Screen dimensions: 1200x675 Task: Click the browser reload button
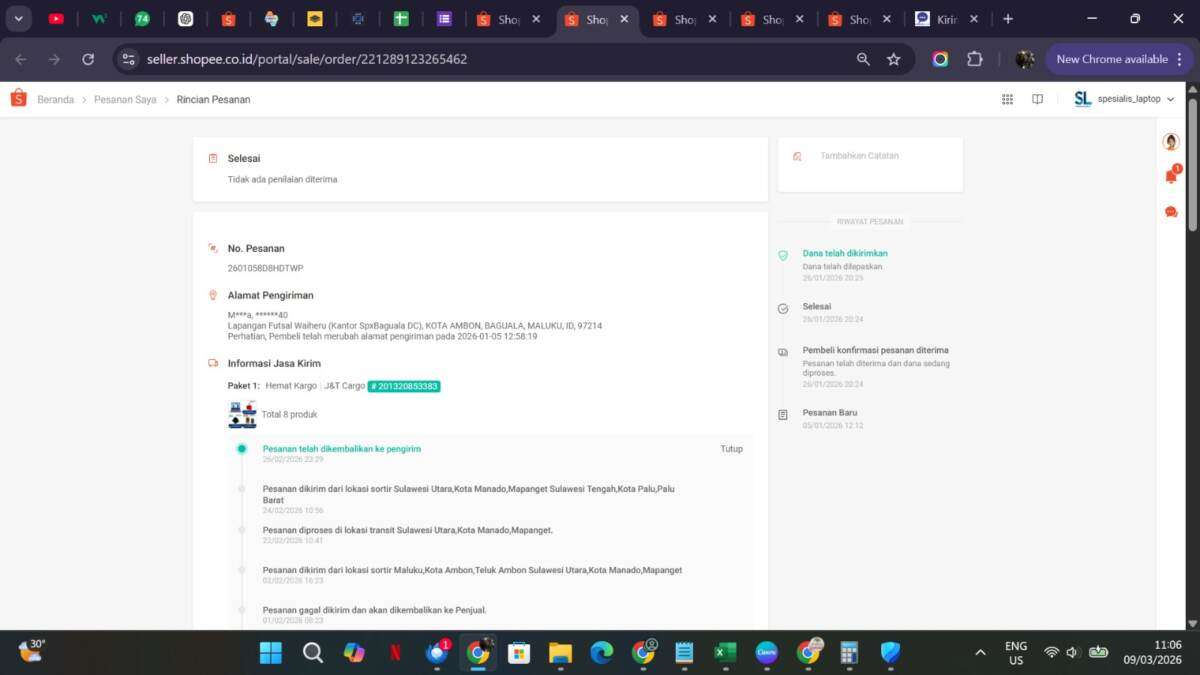point(88,59)
